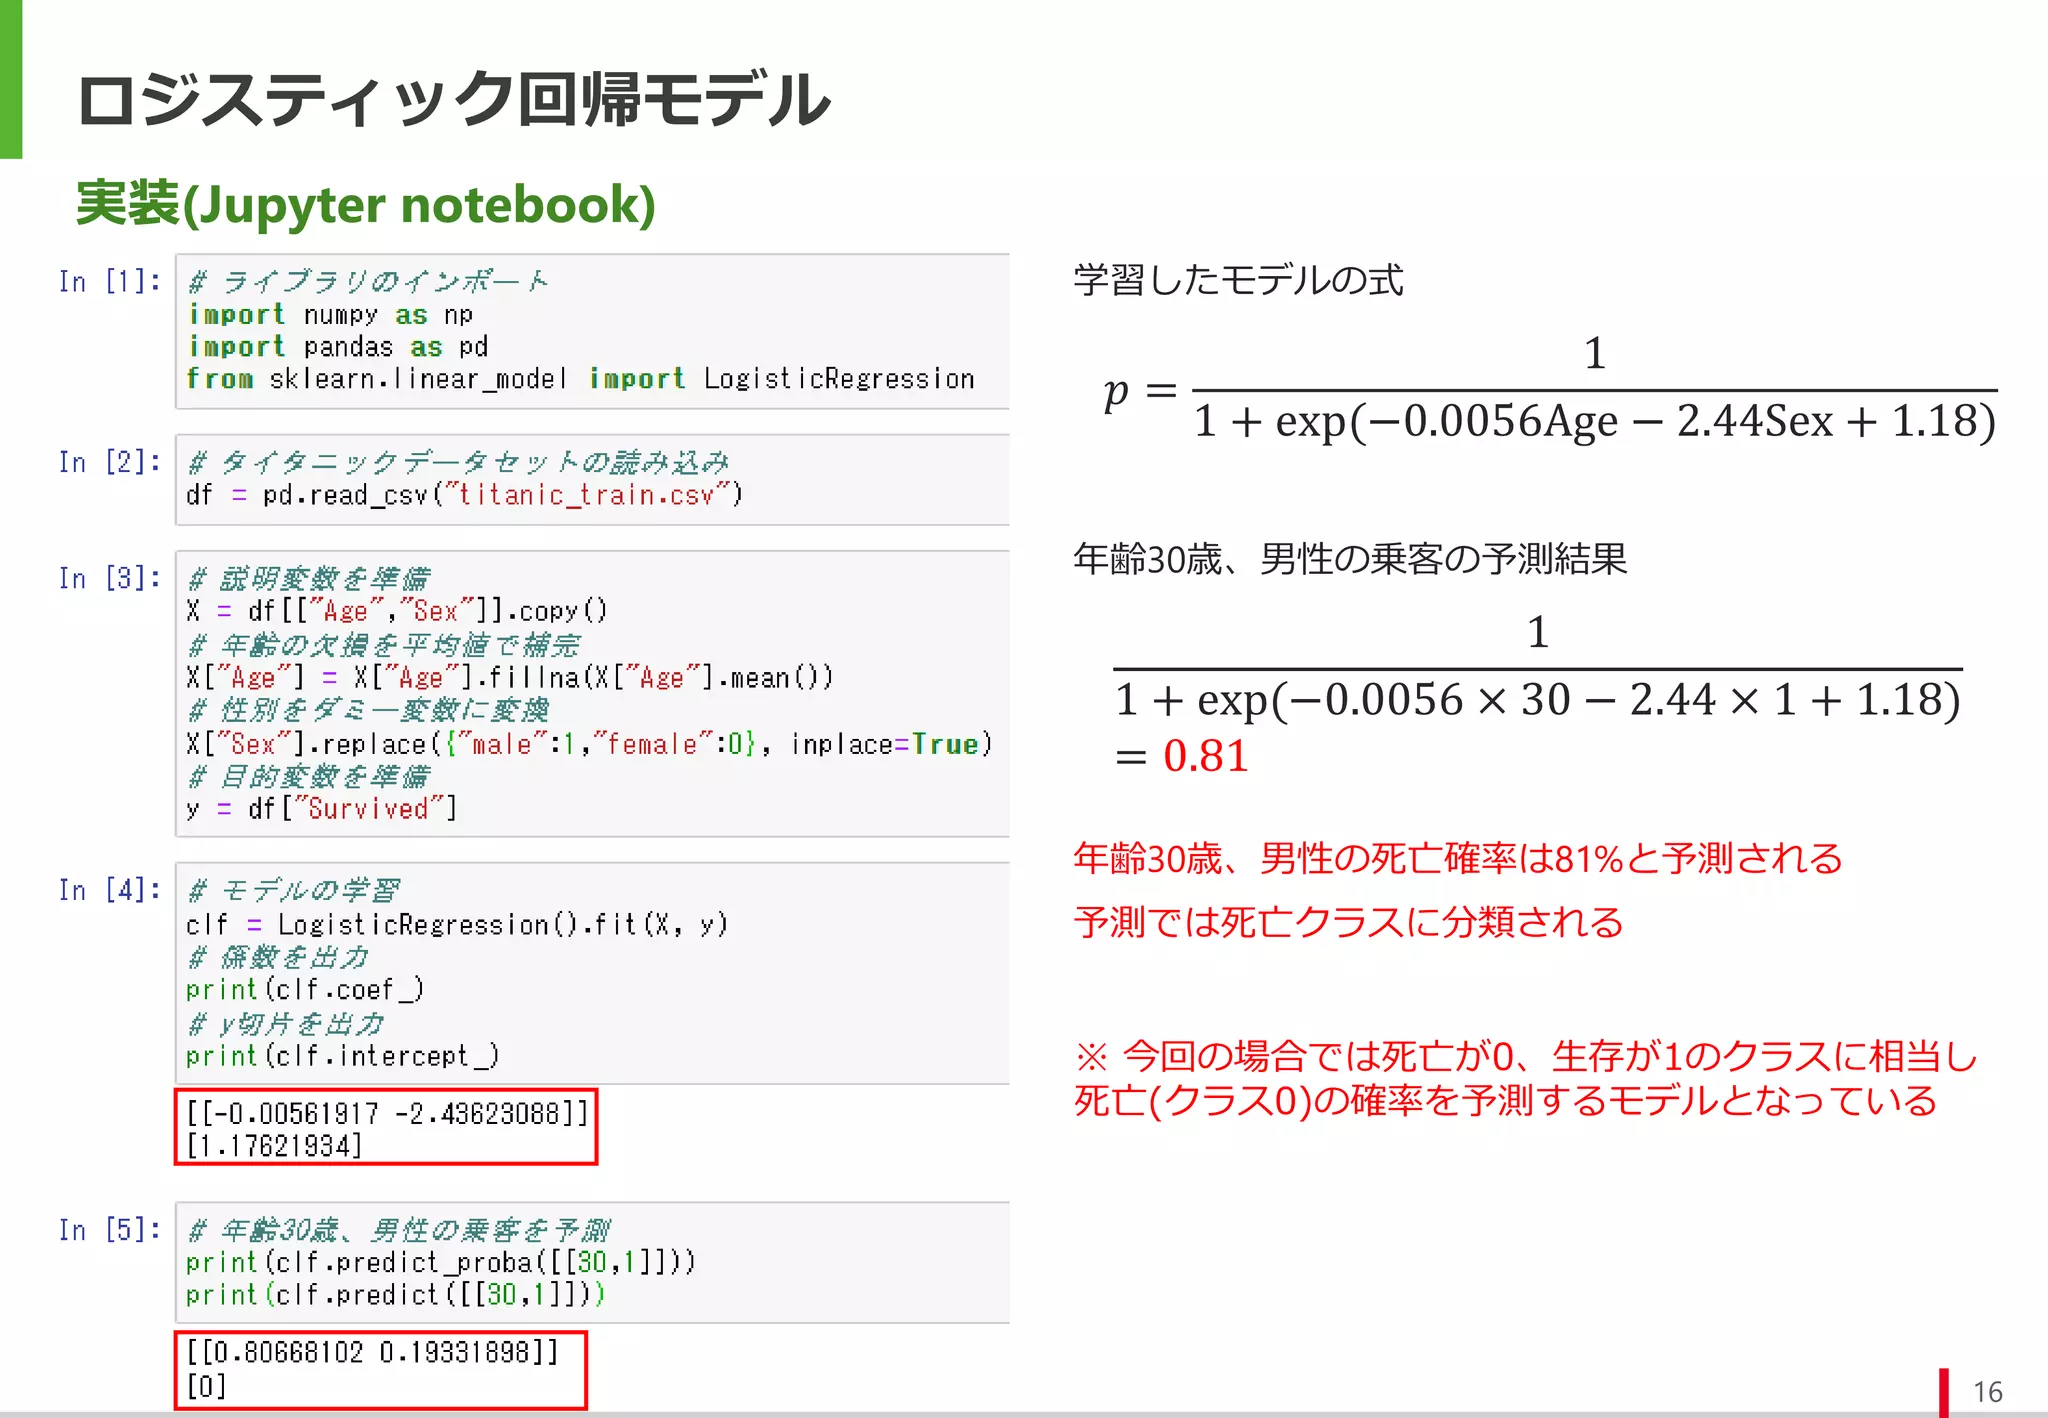Click the red result value 0.81

pos(1205,756)
